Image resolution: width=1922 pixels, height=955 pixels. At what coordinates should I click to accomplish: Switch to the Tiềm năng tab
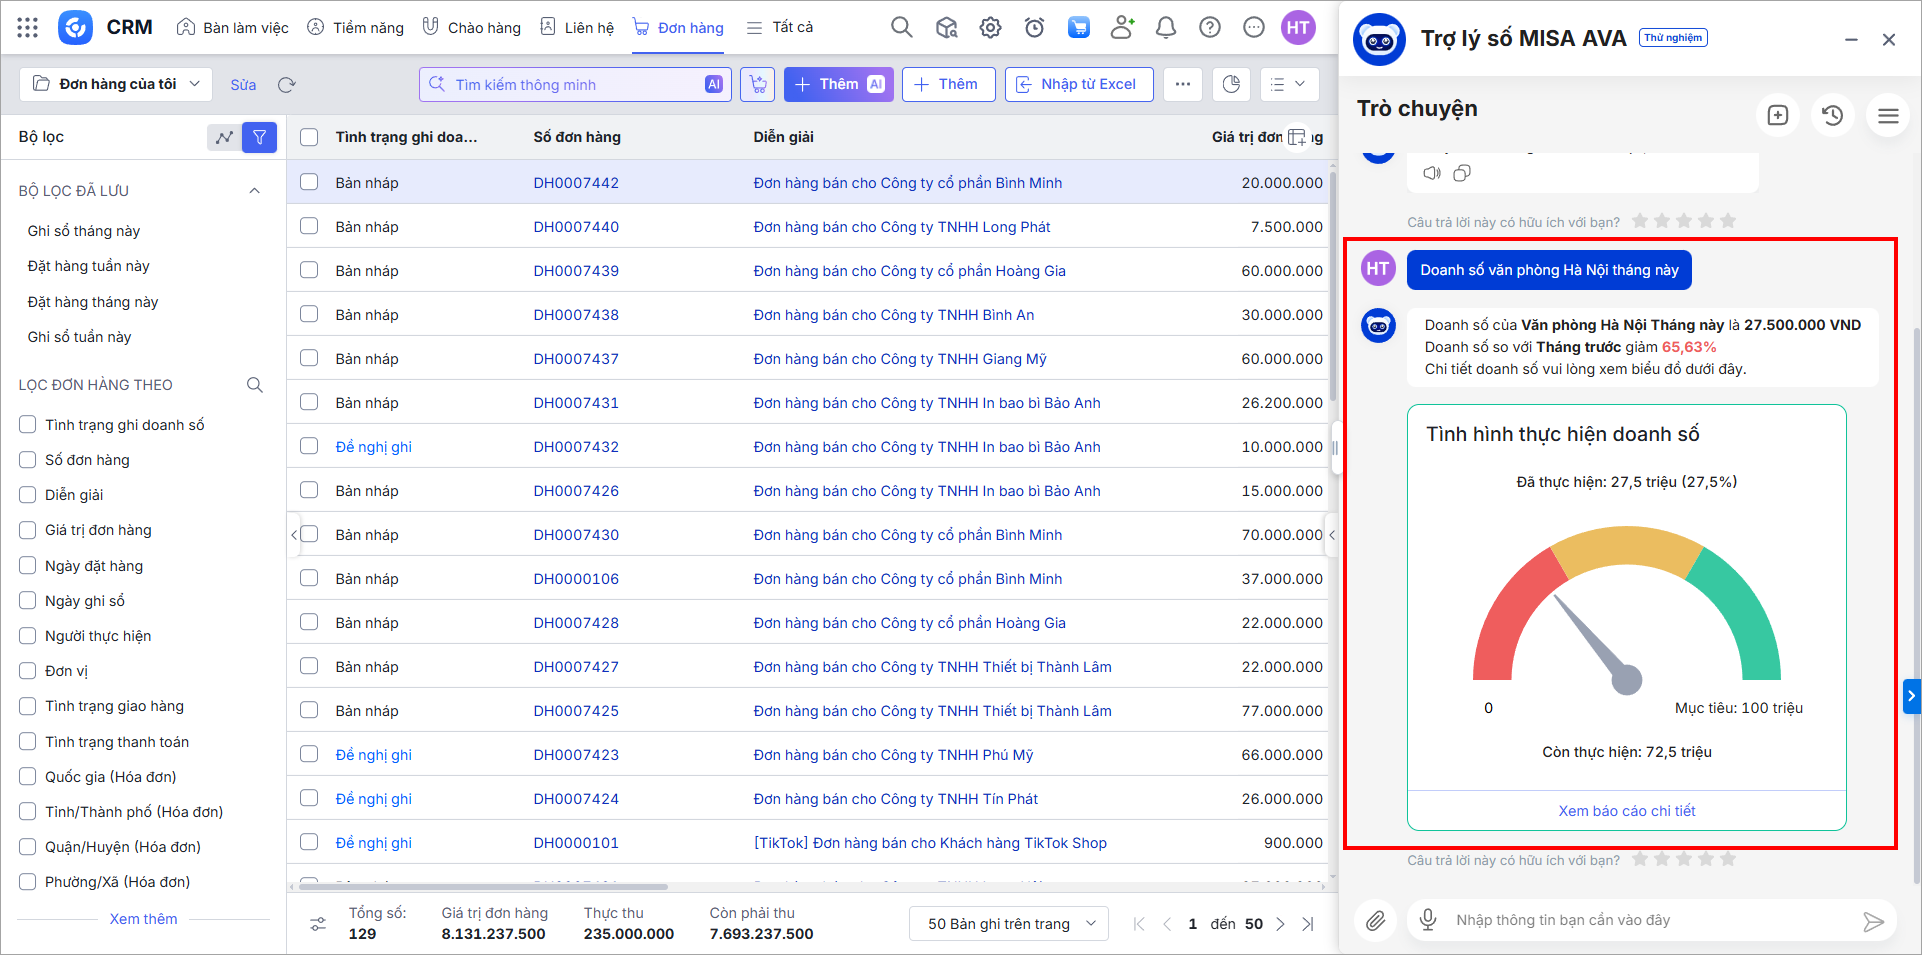tap(355, 28)
